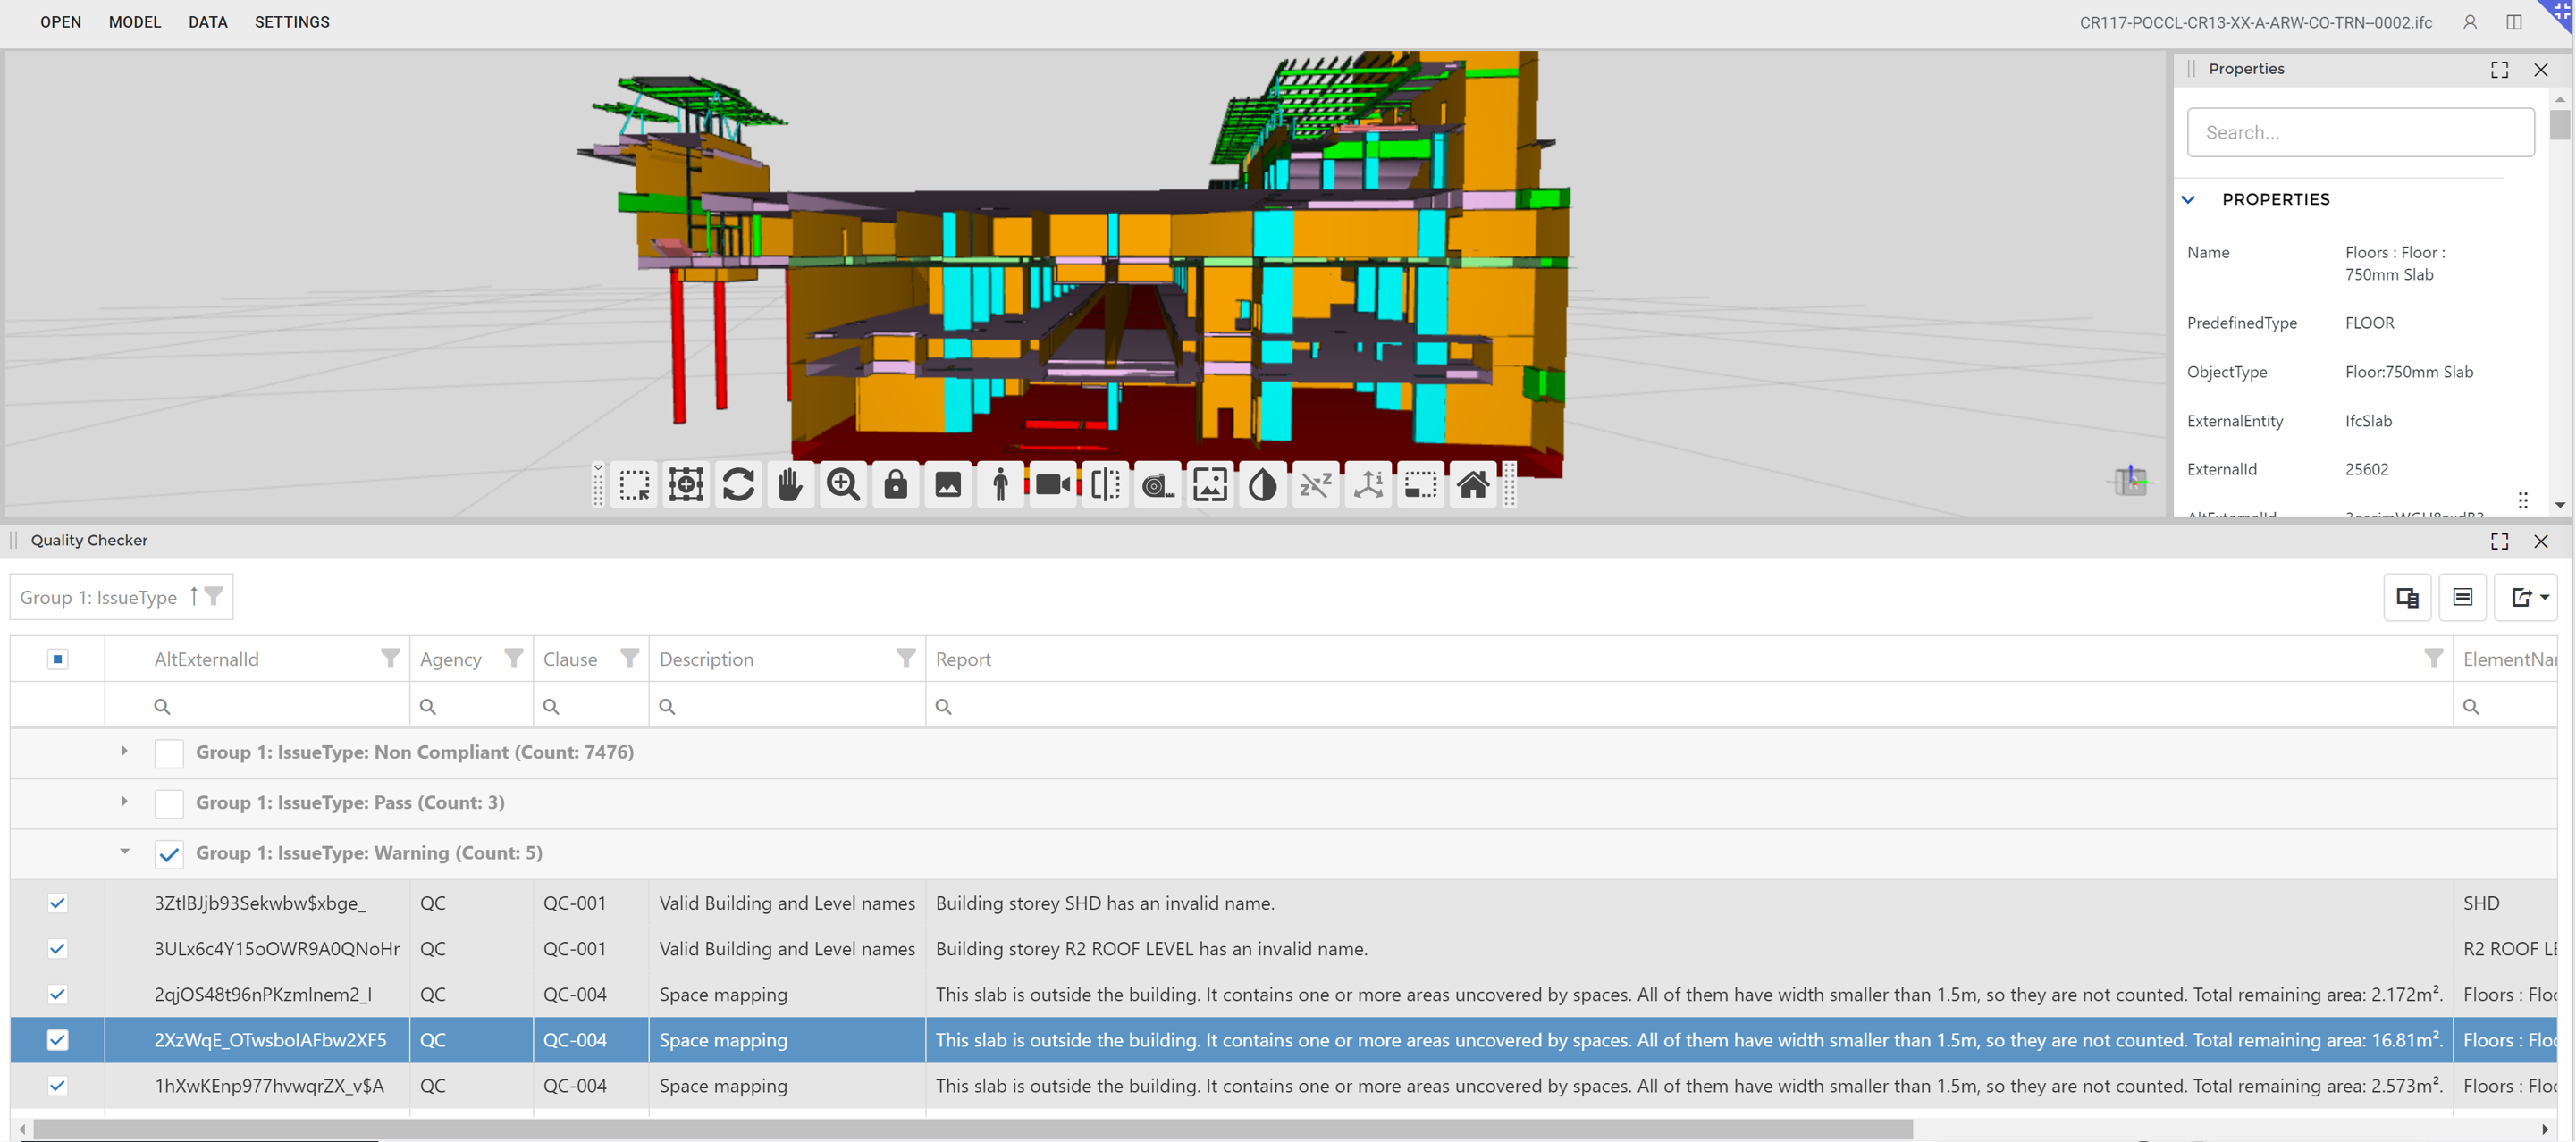Uncheck row 3ULx6c4Y15oOWR9A0QNoHr checkbox
The height and width of the screenshot is (1142, 2576).
[57, 949]
